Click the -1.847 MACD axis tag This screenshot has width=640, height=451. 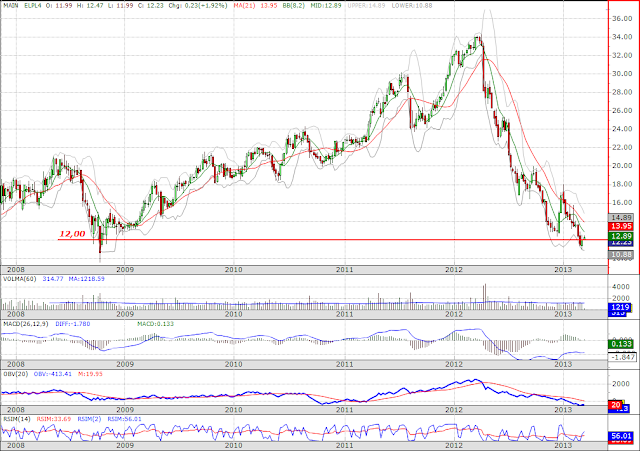click(622, 357)
